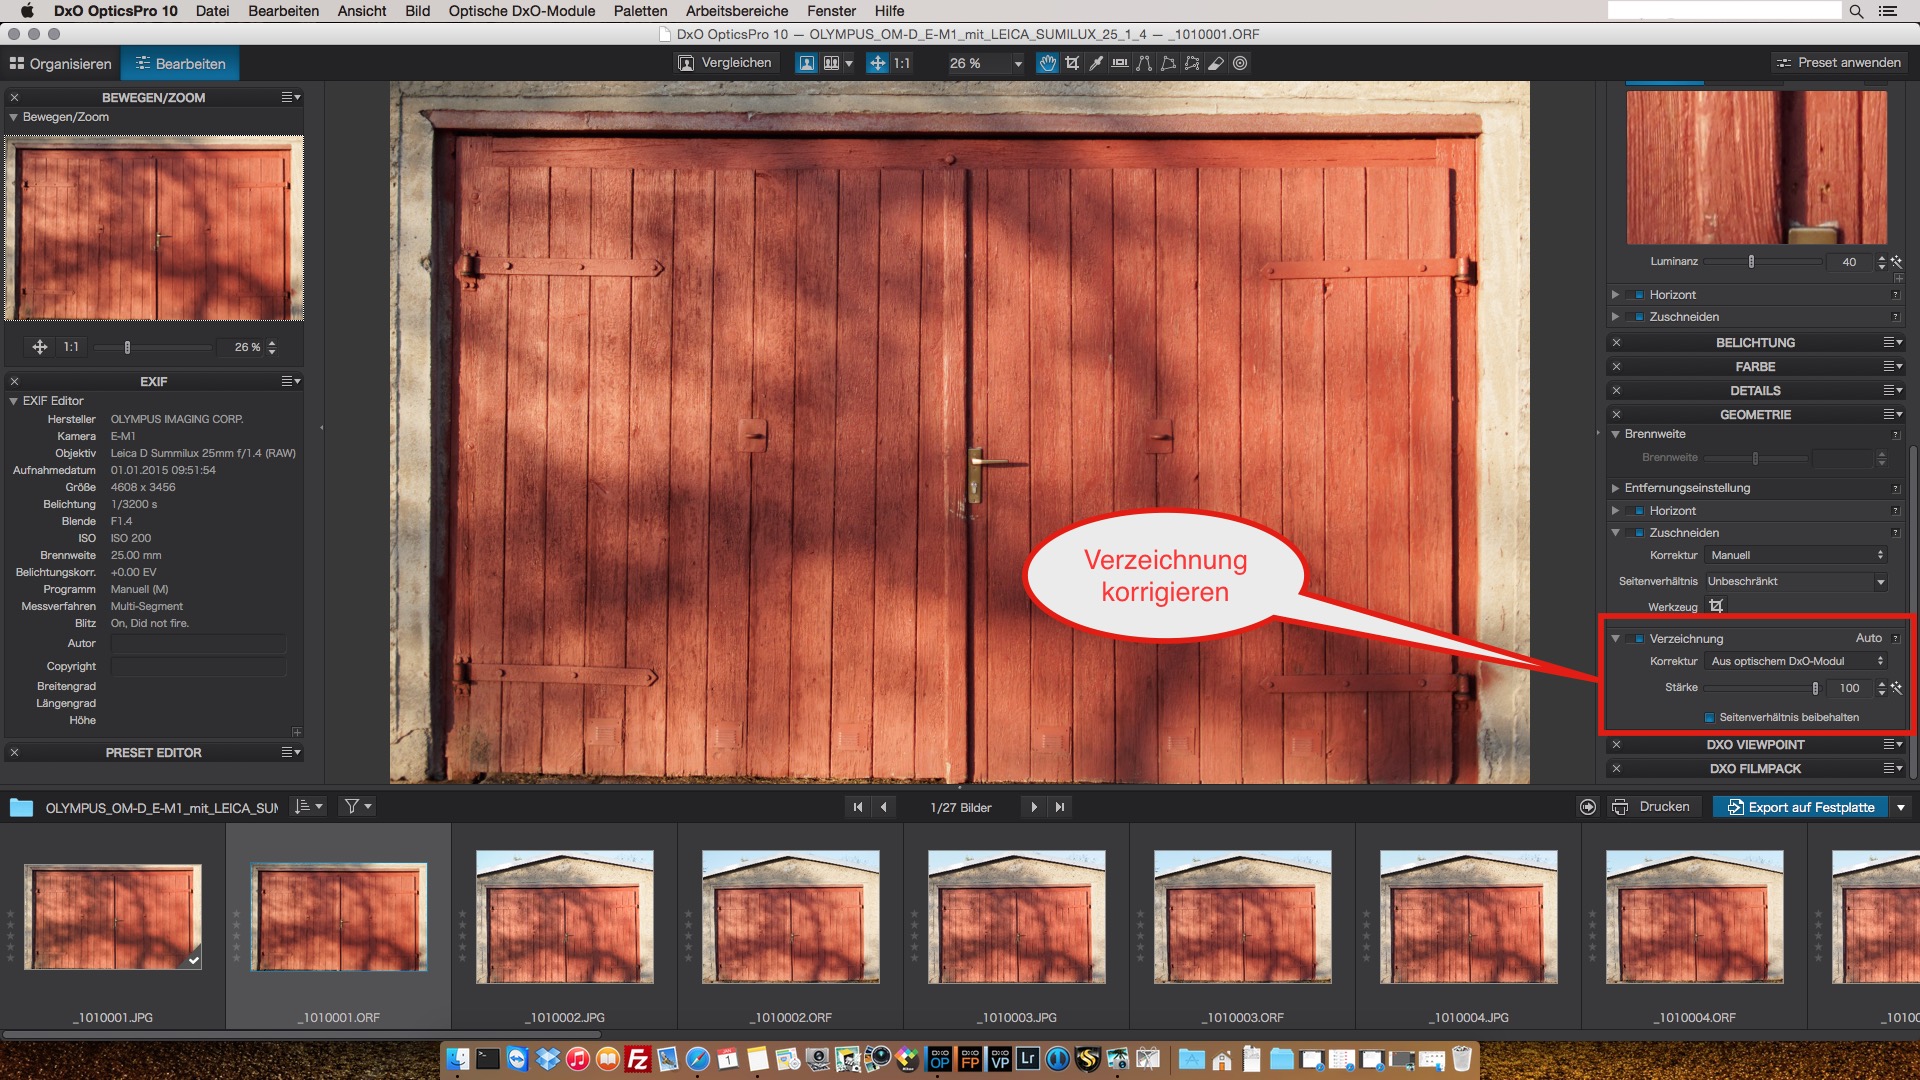1920x1080 pixels.
Task: Click Preset anwenden button
Action: point(1840,63)
